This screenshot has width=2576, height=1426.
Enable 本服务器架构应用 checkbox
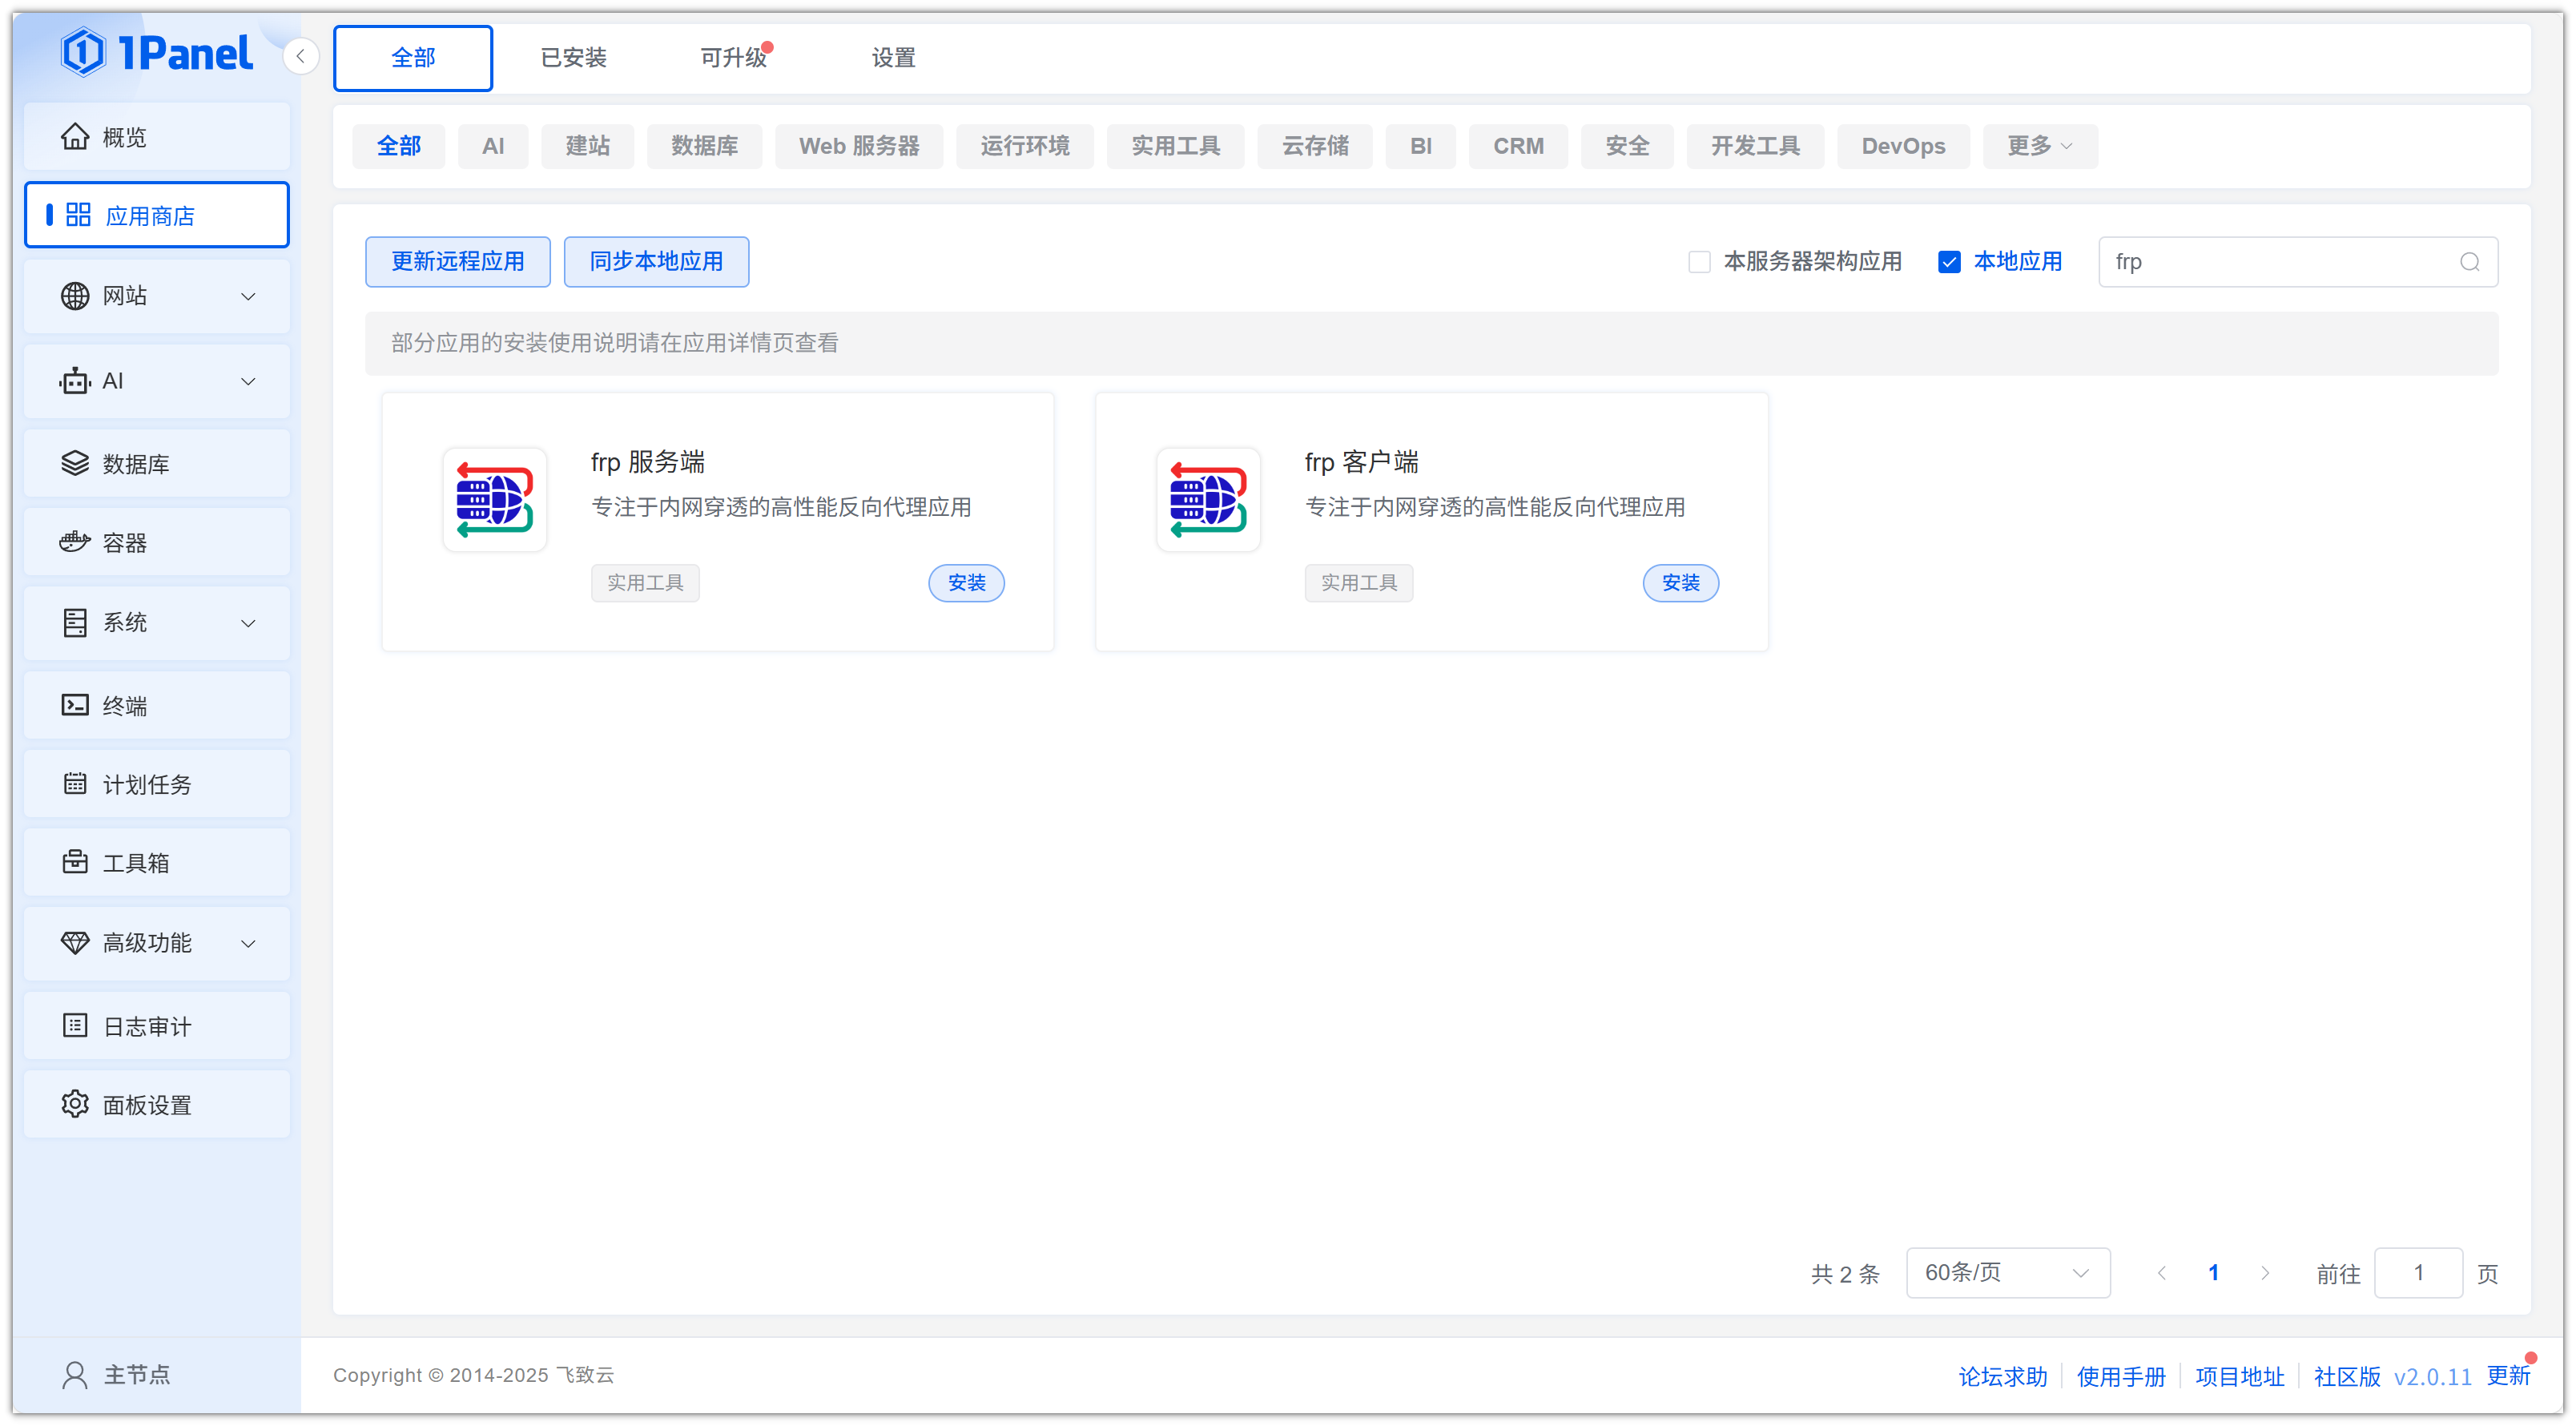click(1699, 262)
